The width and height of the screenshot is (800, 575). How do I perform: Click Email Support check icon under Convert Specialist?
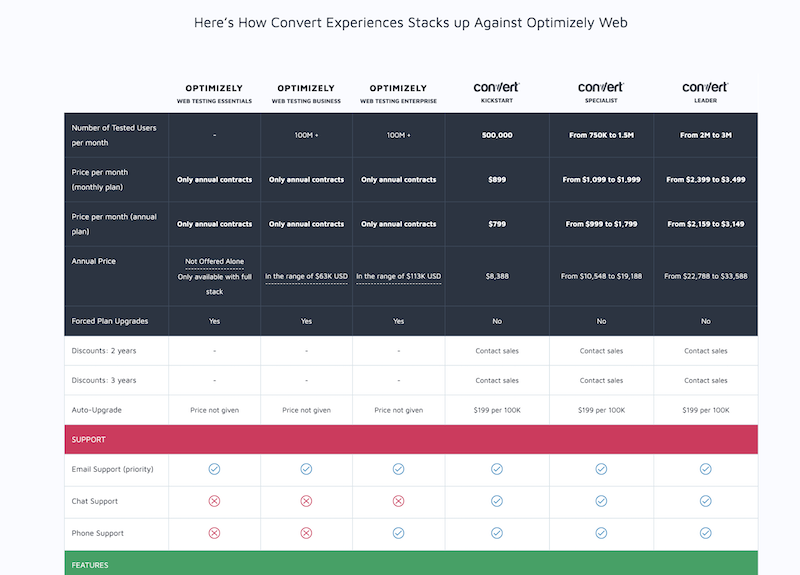602,469
